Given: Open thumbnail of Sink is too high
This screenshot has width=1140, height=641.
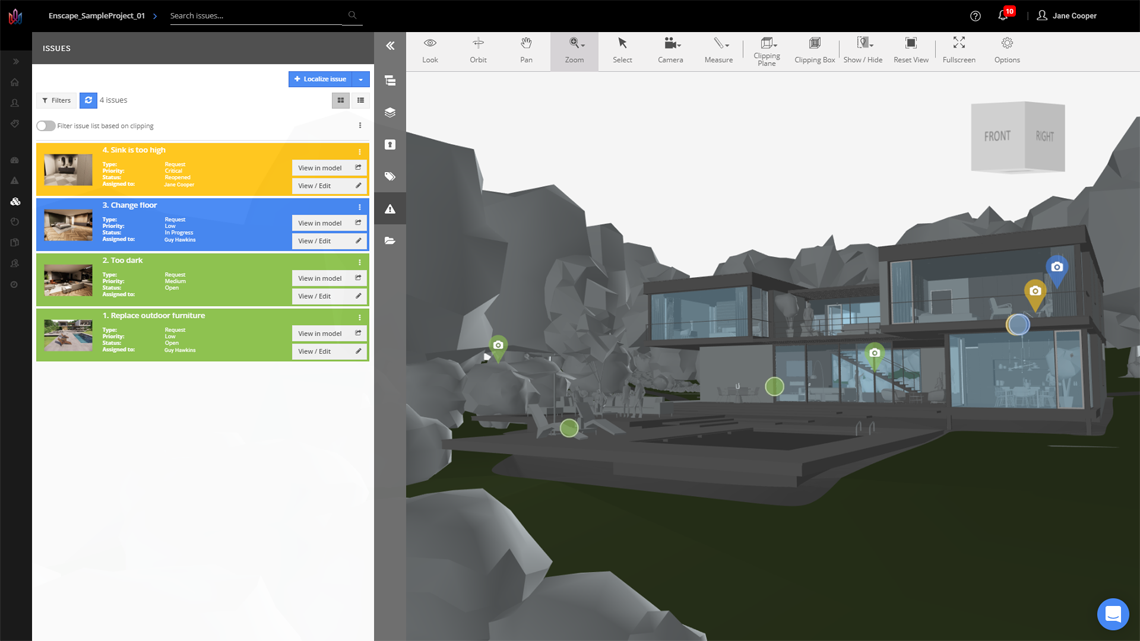Looking at the screenshot, I should point(68,169).
